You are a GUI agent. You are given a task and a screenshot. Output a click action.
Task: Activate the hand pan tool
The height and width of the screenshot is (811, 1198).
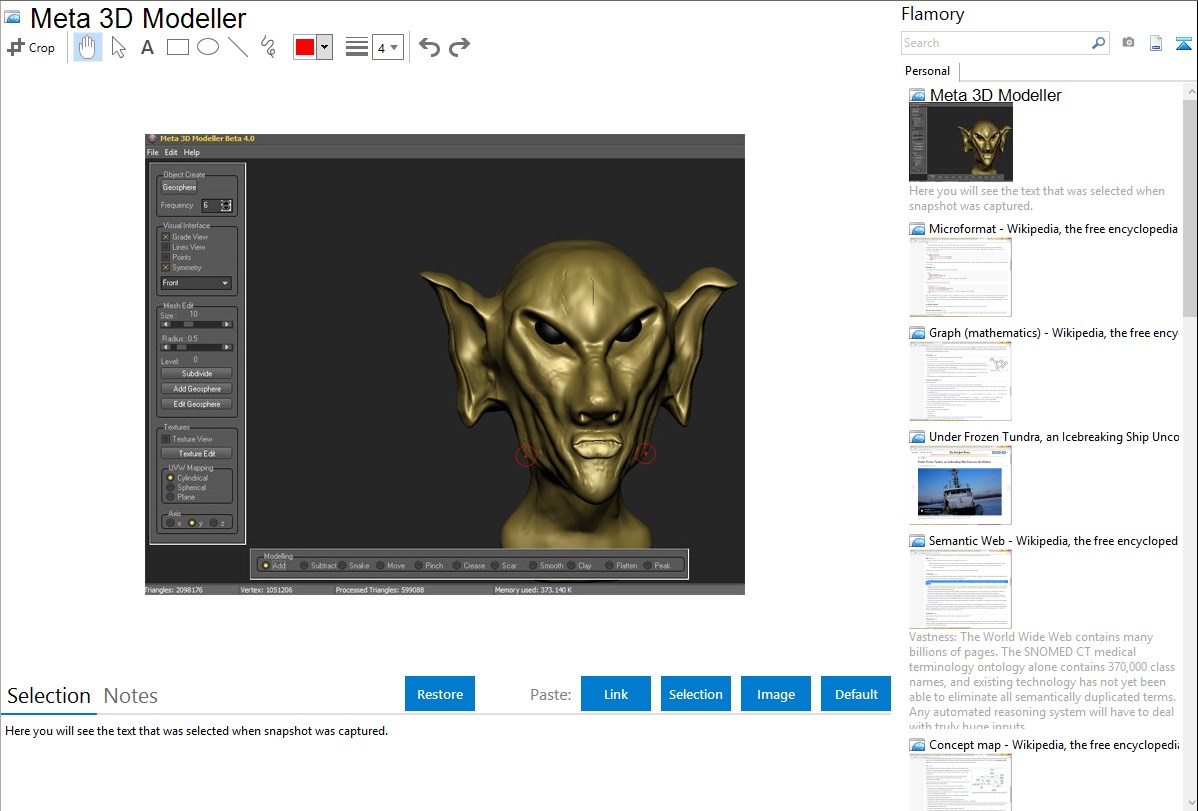[88, 47]
